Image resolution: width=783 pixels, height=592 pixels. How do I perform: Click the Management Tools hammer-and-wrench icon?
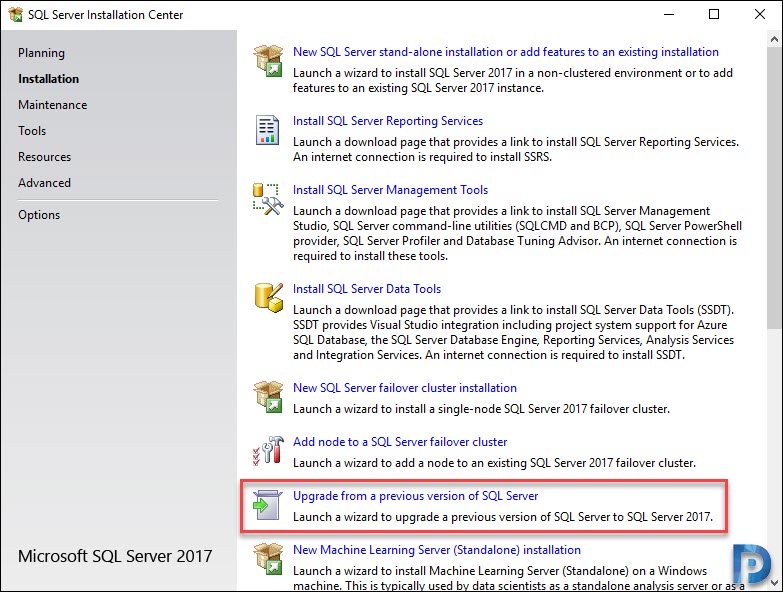click(x=268, y=199)
